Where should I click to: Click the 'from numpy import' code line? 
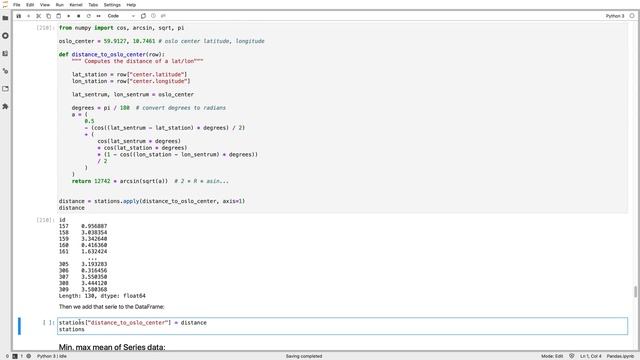coord(122,28)
